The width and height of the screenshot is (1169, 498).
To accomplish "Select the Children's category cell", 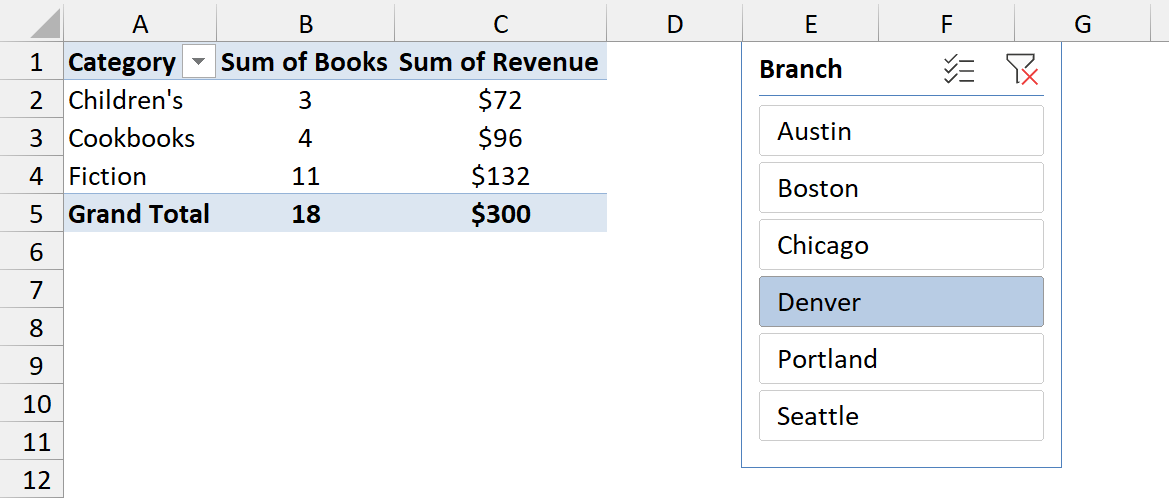I will 140,100.
